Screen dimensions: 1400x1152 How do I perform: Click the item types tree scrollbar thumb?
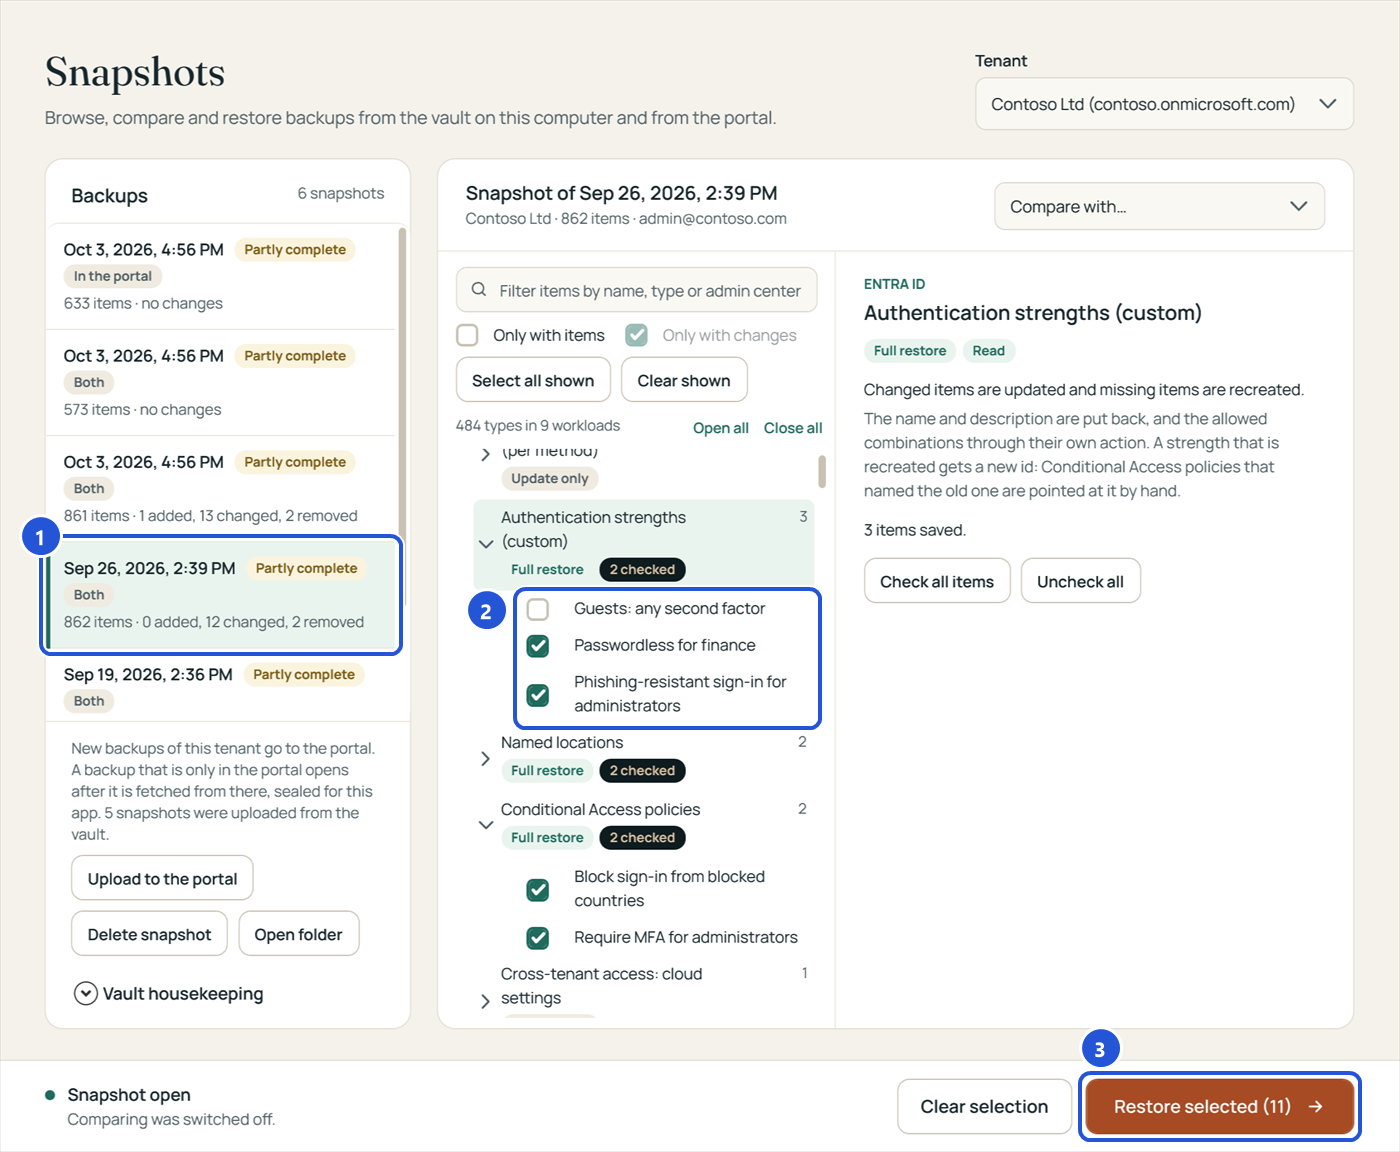point(822,471)
